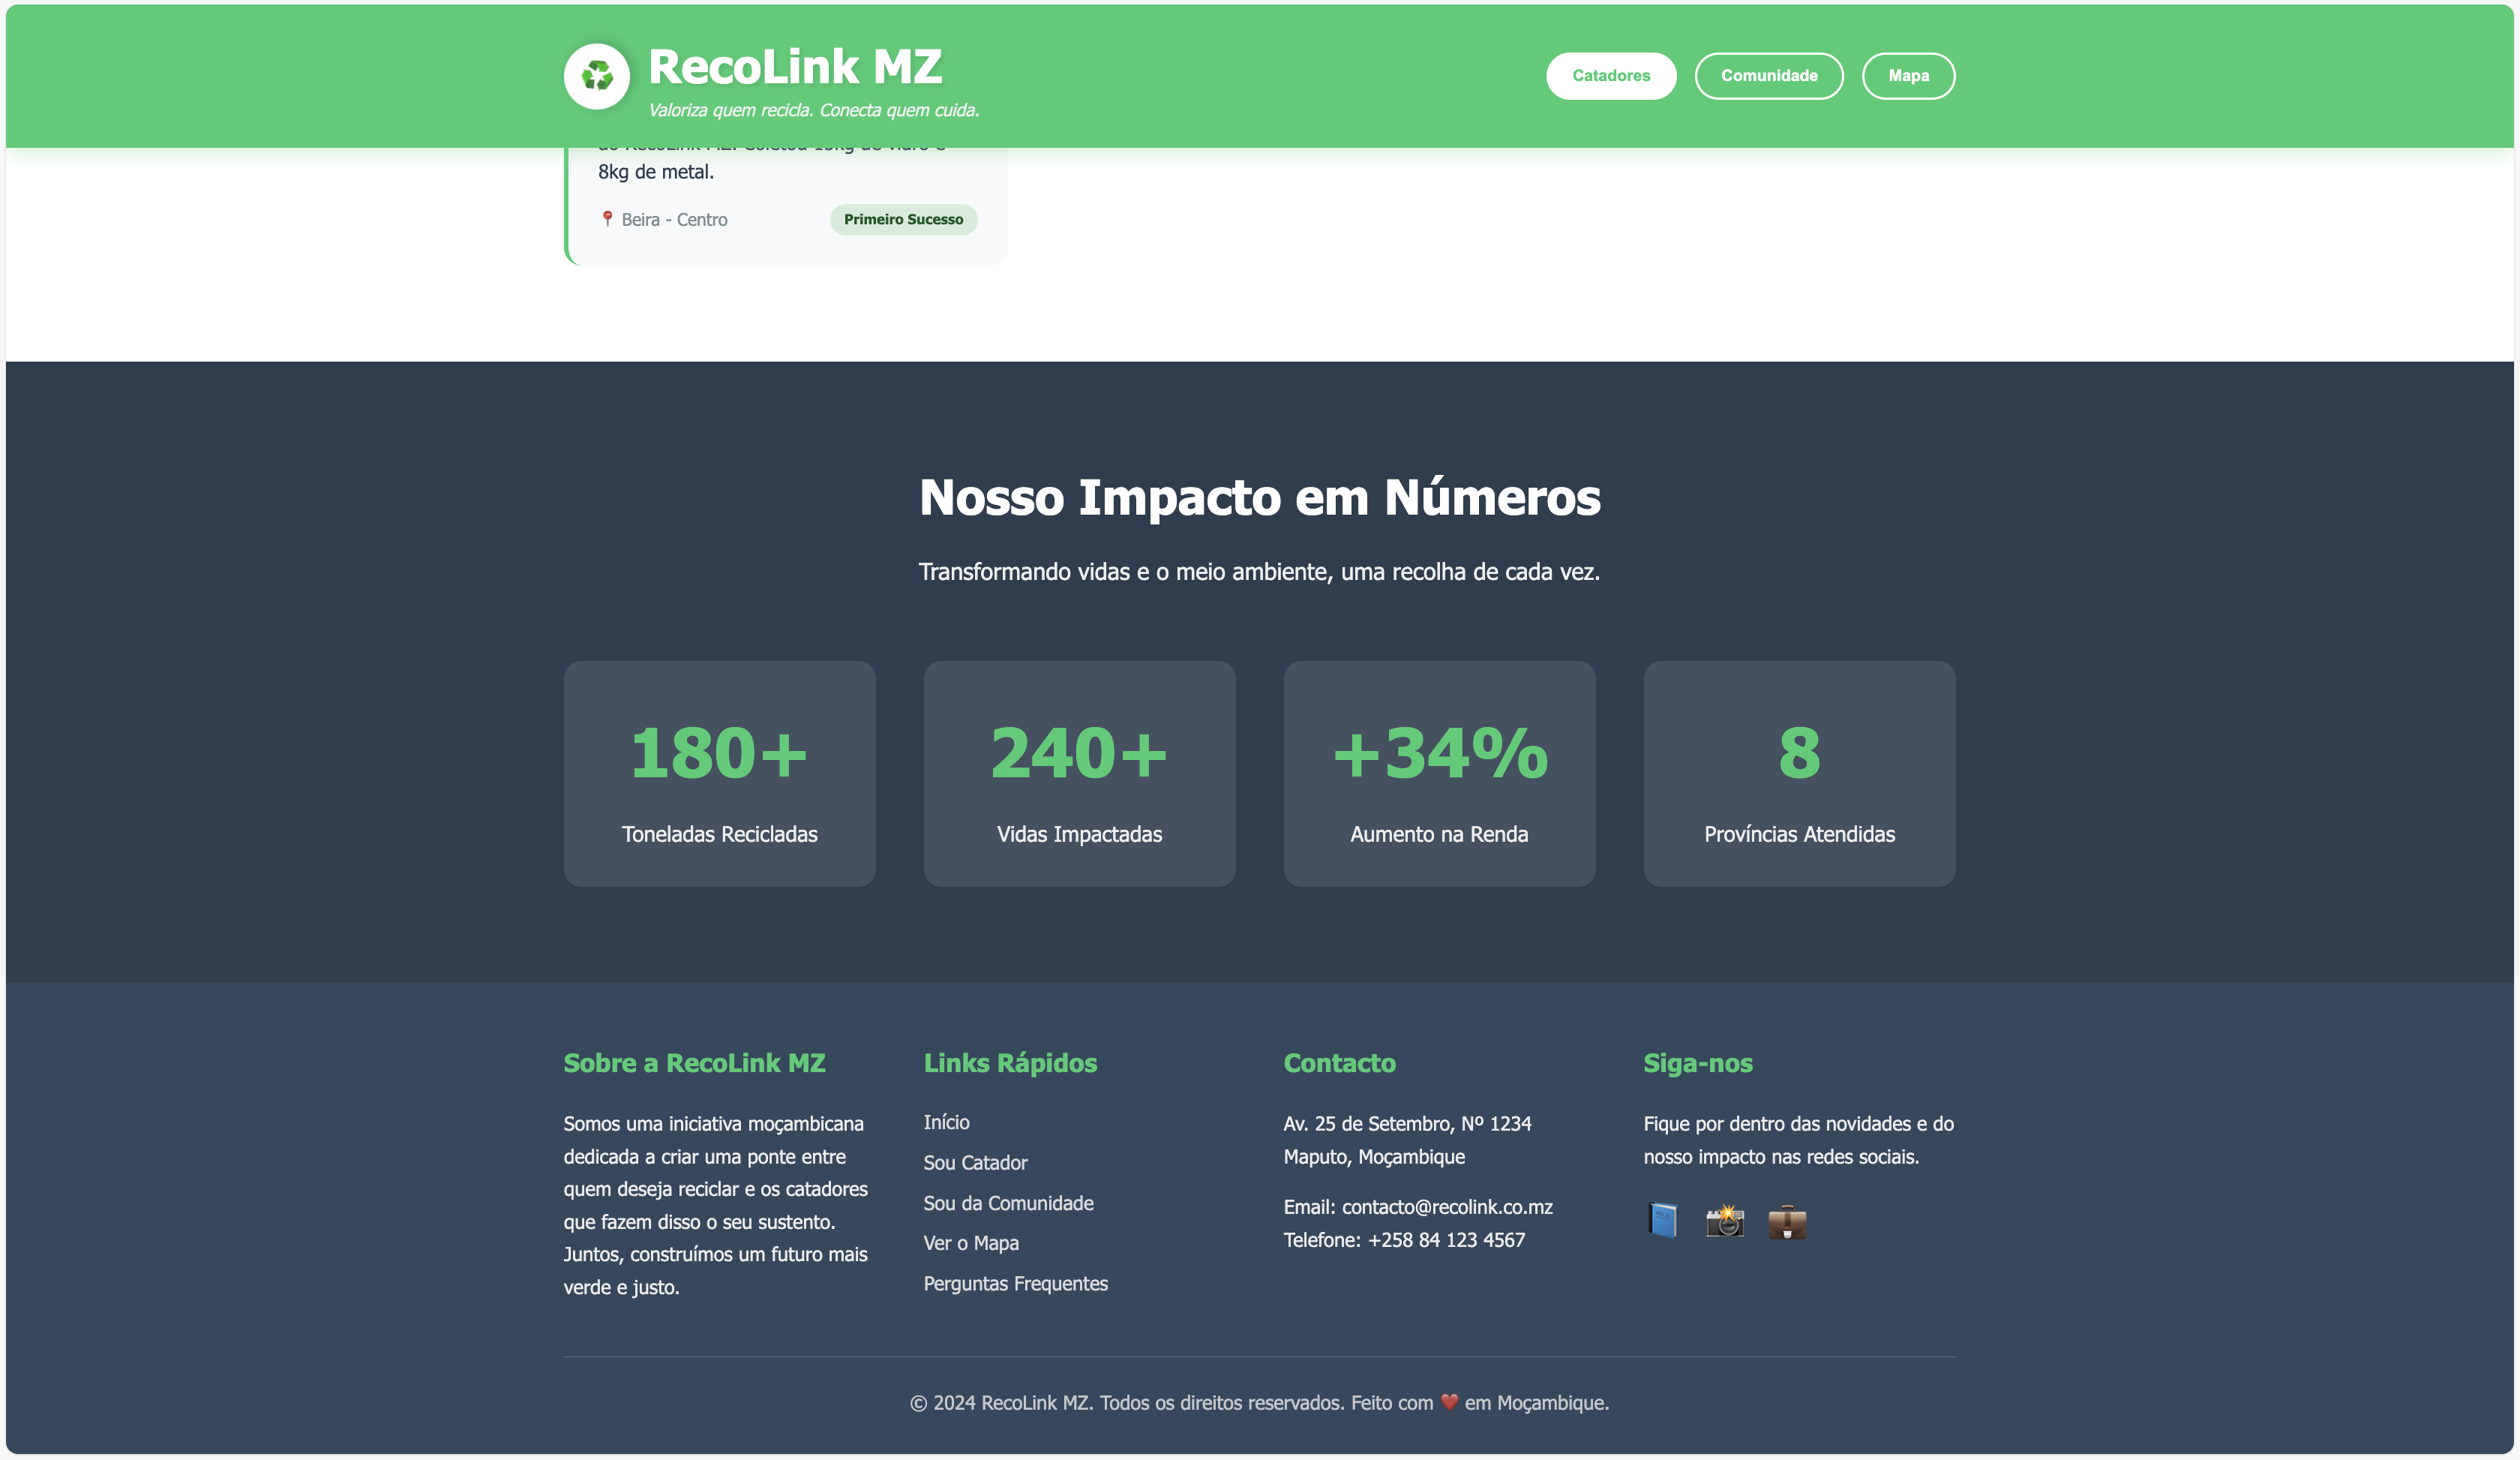Select the Catadores navigation button
Viewport: 2520px width, 1460px height.
click(1611, 75)
